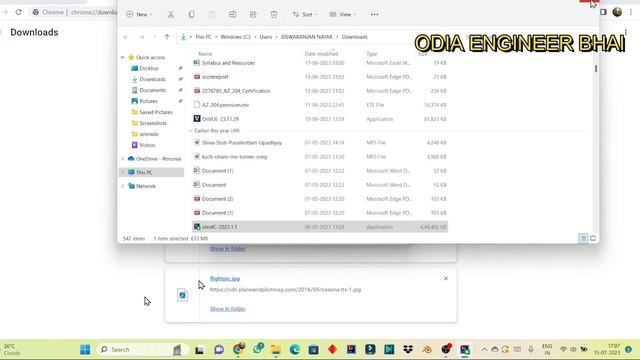Open Documents in the navigation pane
Screen dimensions: 640x360
pyautogui.click(x=152, y=90)
